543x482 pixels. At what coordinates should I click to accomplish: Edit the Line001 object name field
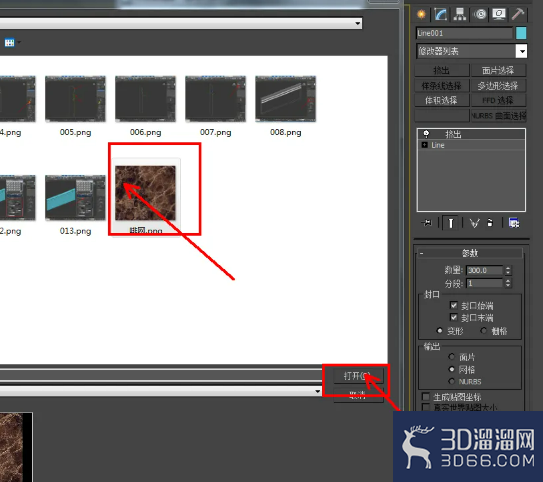pyautogui.click(x=464, y=33)
